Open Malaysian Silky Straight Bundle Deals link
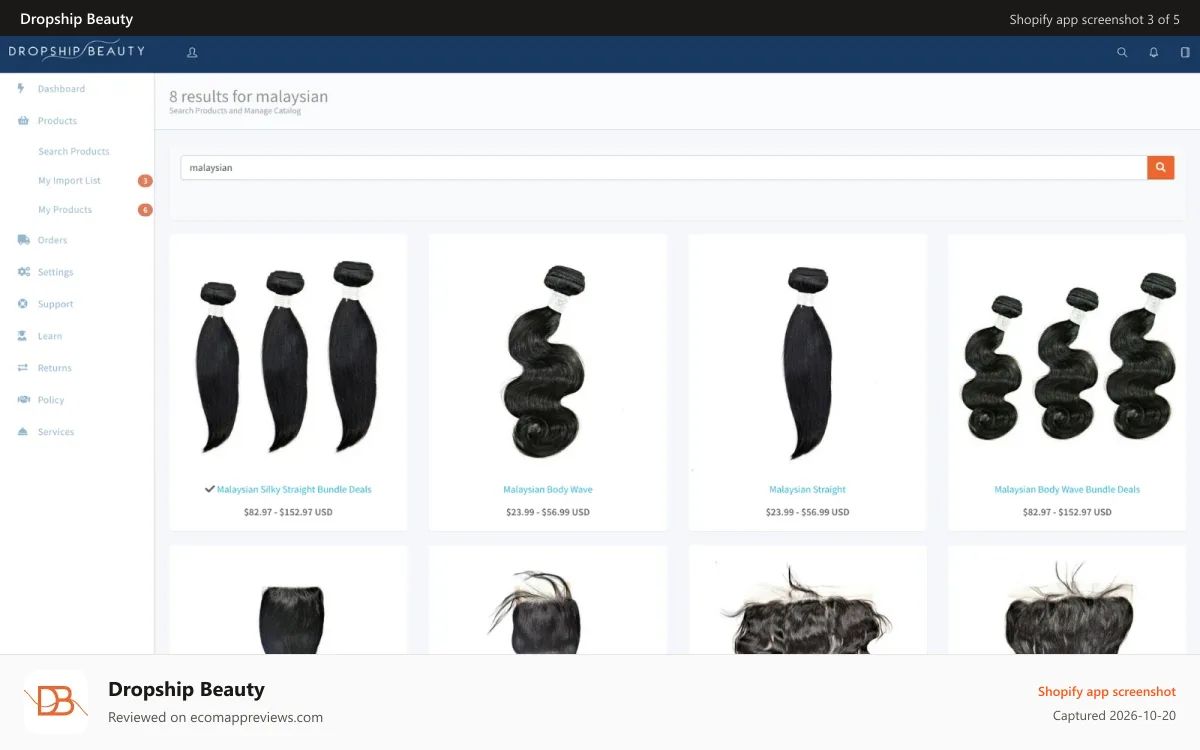The image size is (1200, 750). tap(294, 490)
